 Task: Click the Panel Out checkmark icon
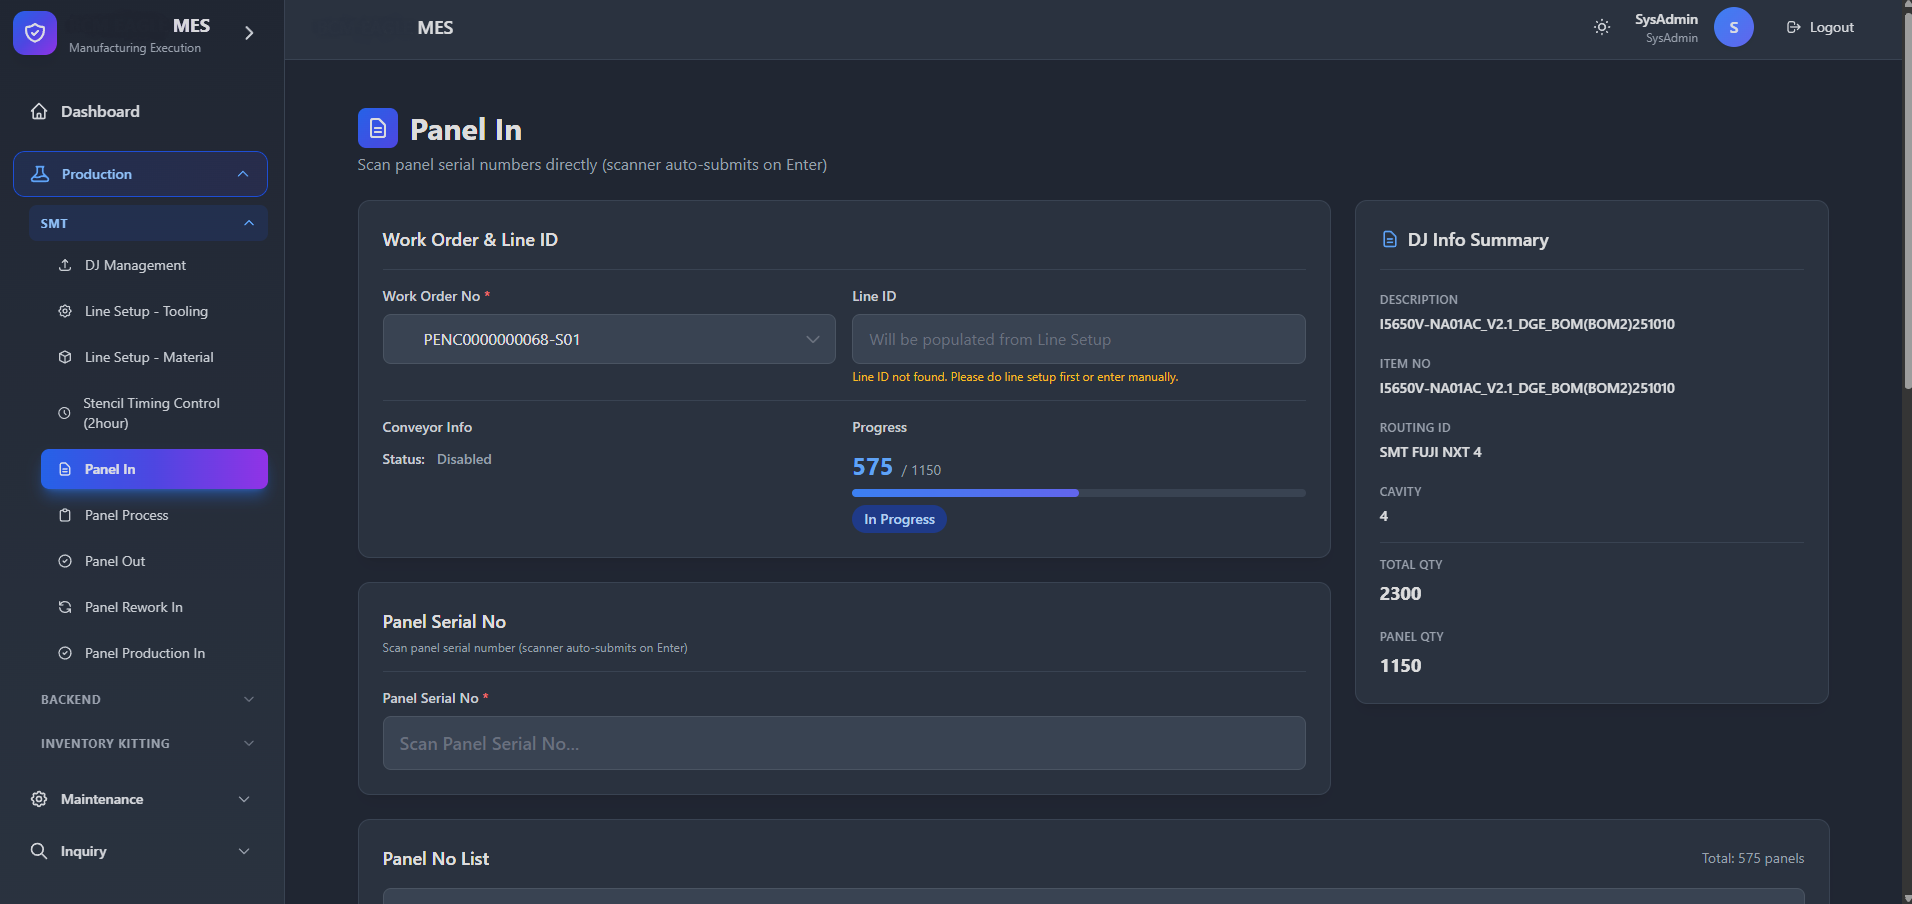coord(65,561)
